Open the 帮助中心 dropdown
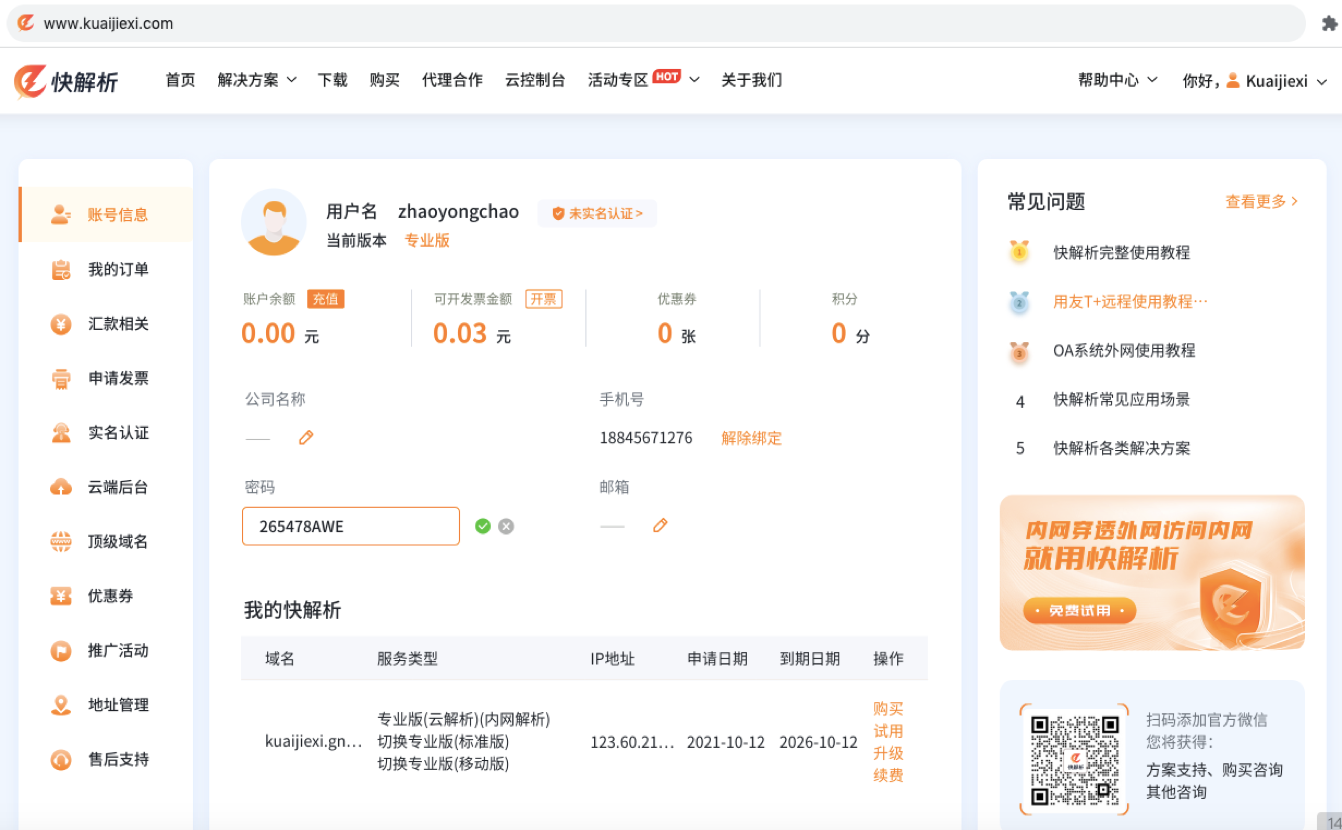The height and width of the screenshot is (830, 1342). 1117,80
